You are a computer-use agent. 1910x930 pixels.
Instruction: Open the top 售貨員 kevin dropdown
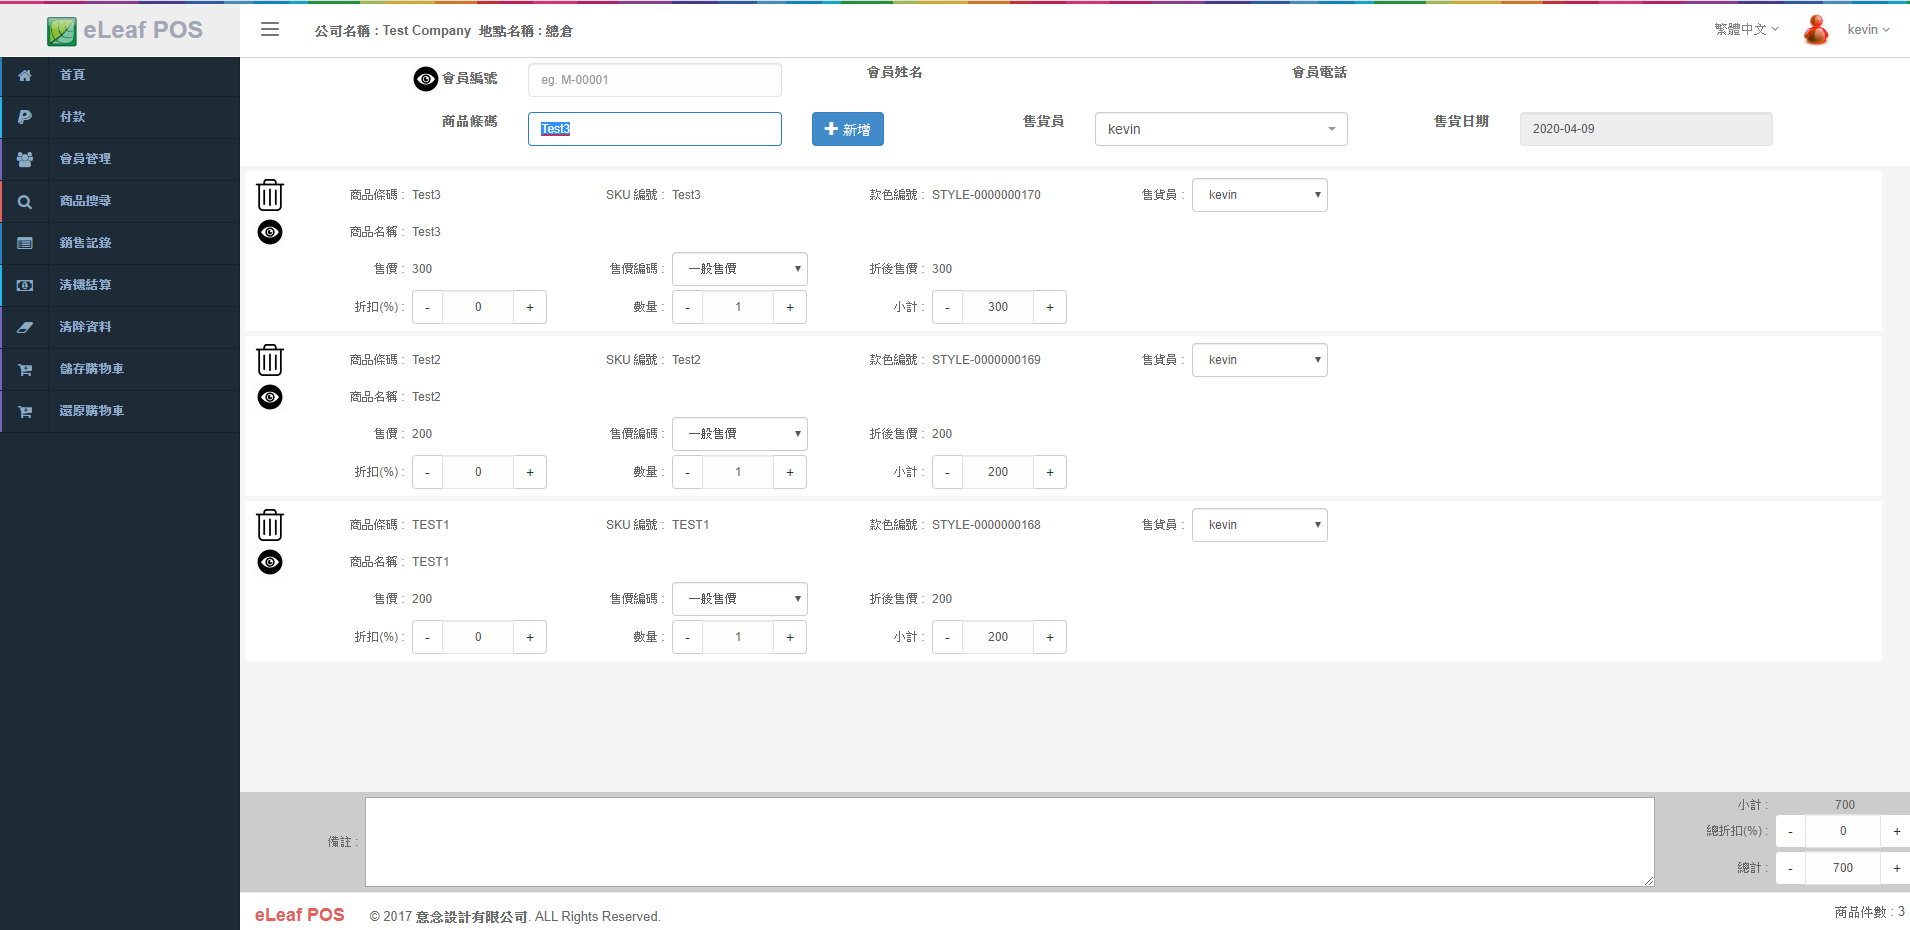[x=1220, y=129]
